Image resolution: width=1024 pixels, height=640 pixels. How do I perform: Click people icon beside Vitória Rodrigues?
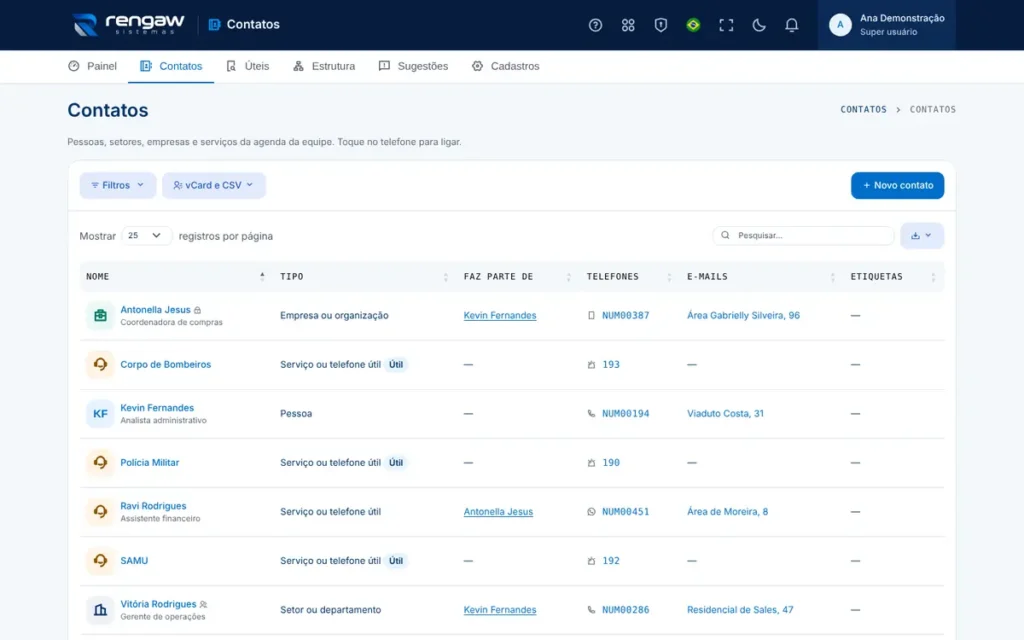[203, 604]
